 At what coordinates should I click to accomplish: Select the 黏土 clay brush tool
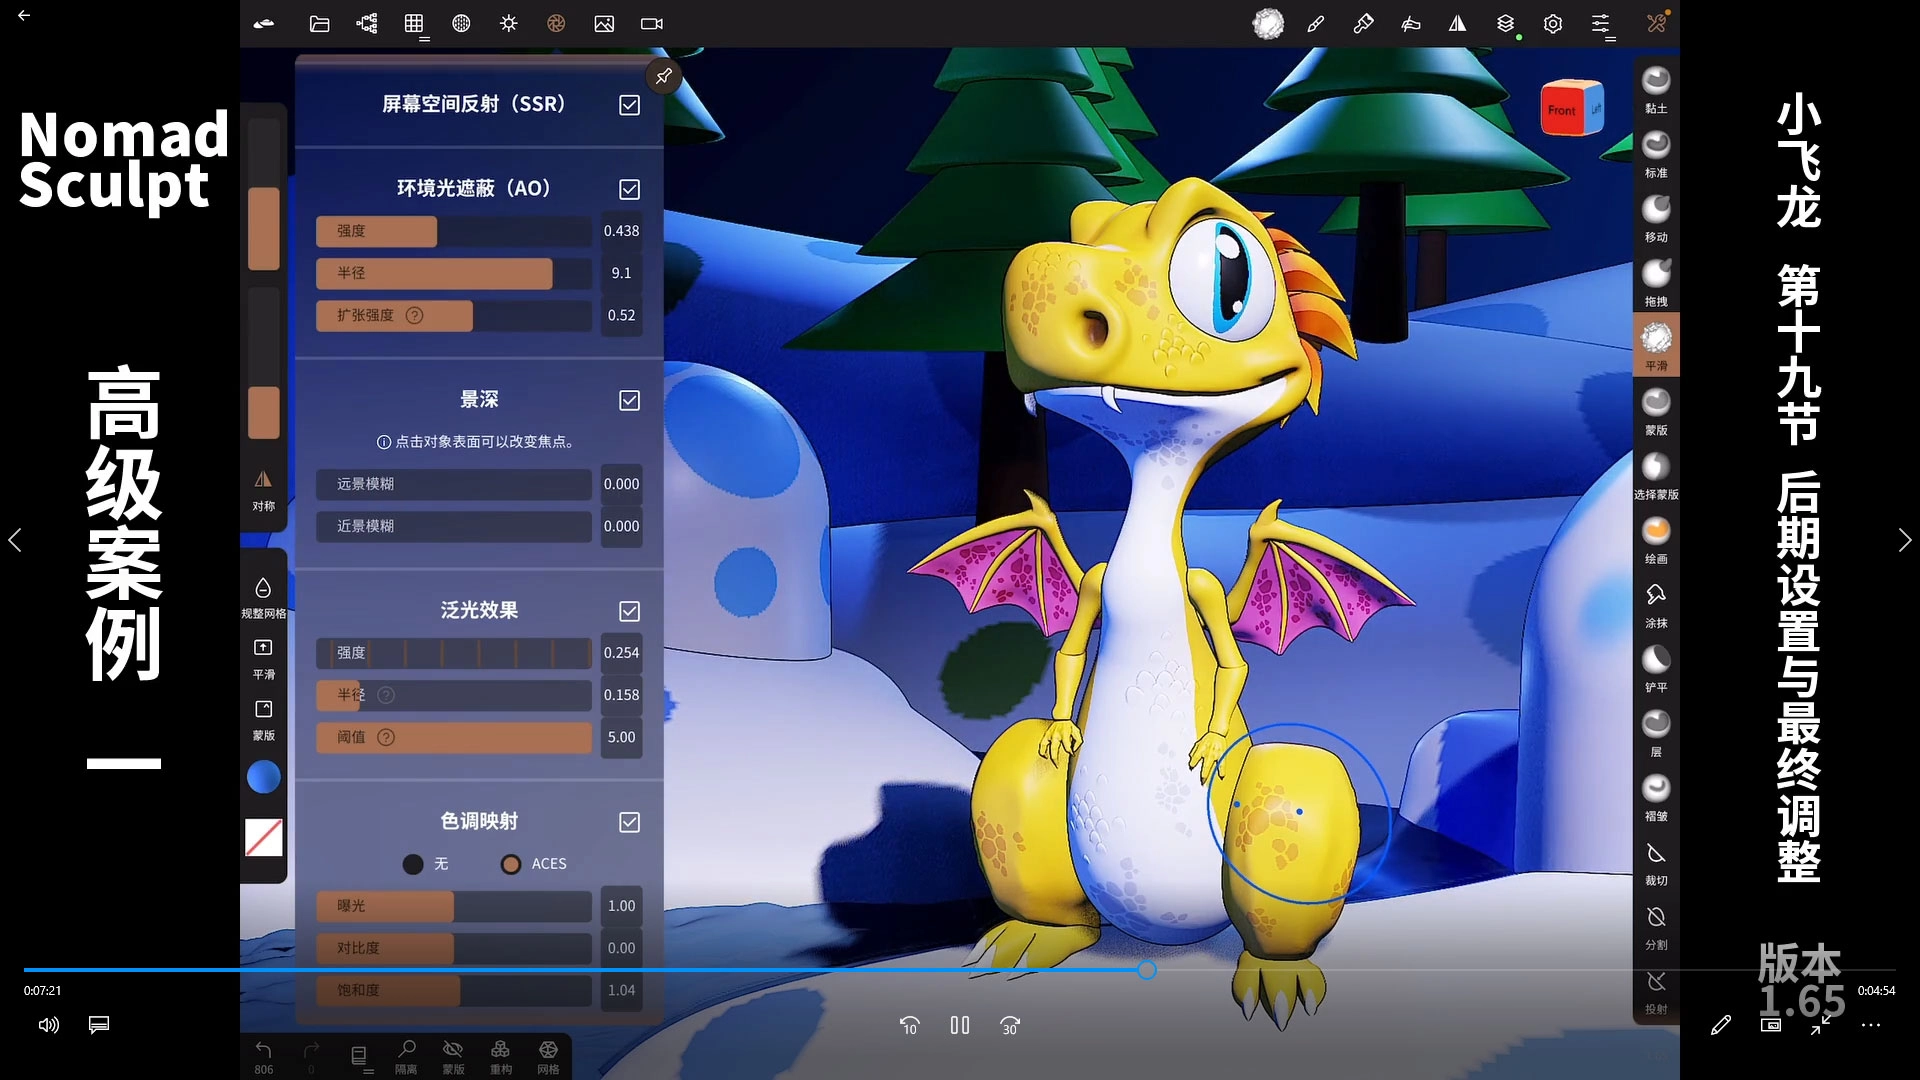point(1656,82)
